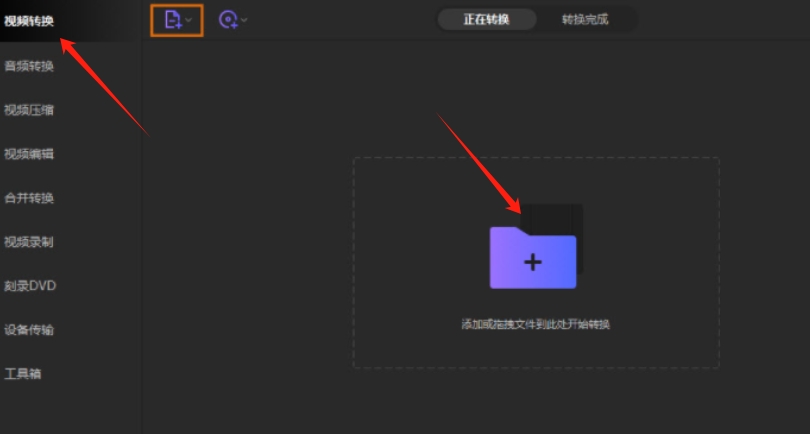Open 工具箱 in the sidebar
The width and height of the screenshot is (810, 434).
point(23,374)
